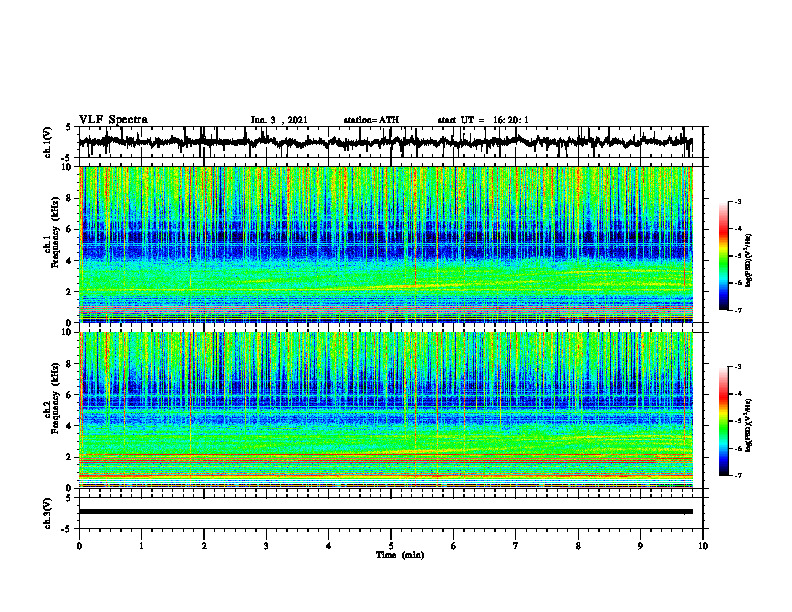Click time axis tick label "7"
This screenshot has height=612, width=792.
tap(516, 546)
